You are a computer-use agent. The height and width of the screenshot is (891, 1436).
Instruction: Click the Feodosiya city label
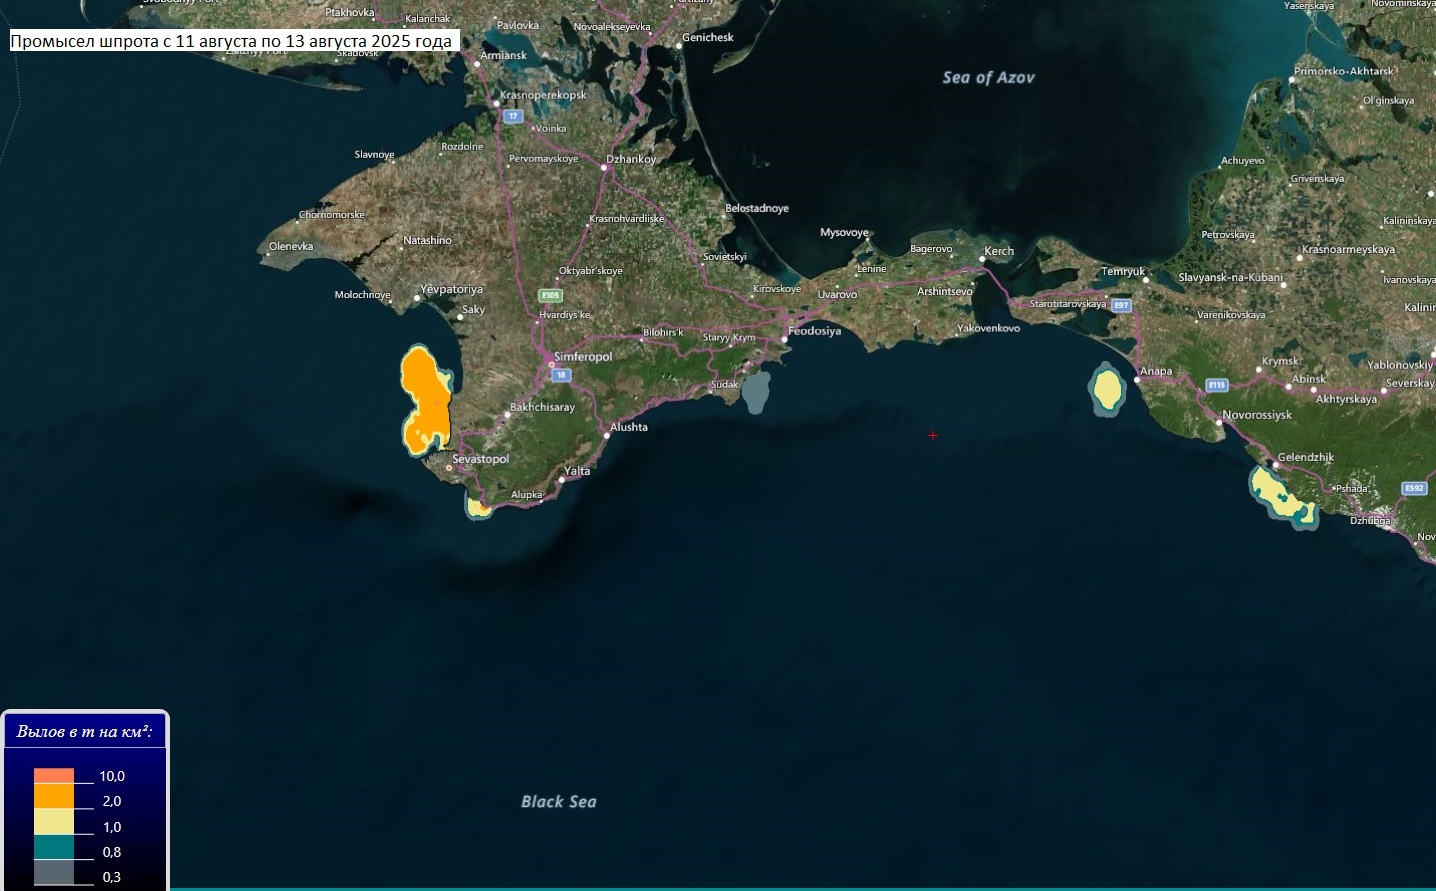(815, 331)
